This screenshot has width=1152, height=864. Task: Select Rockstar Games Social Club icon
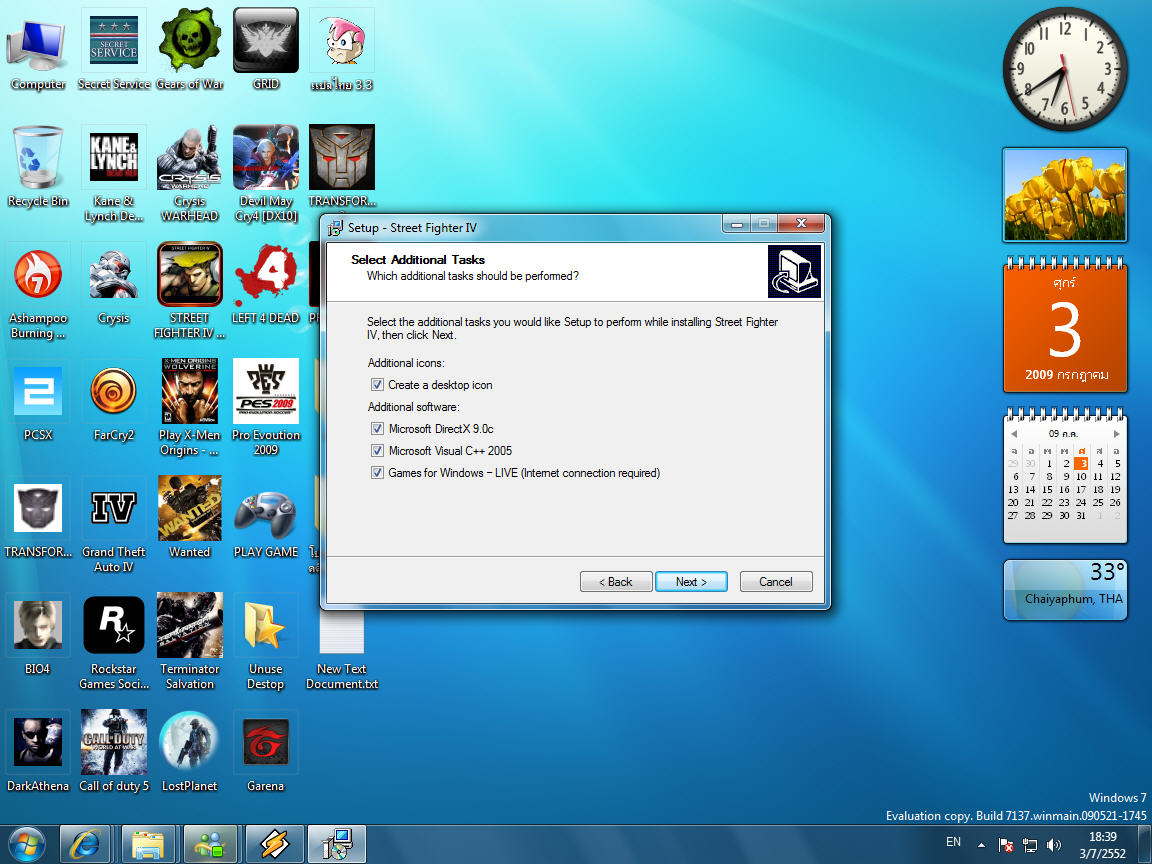[114, 642]
